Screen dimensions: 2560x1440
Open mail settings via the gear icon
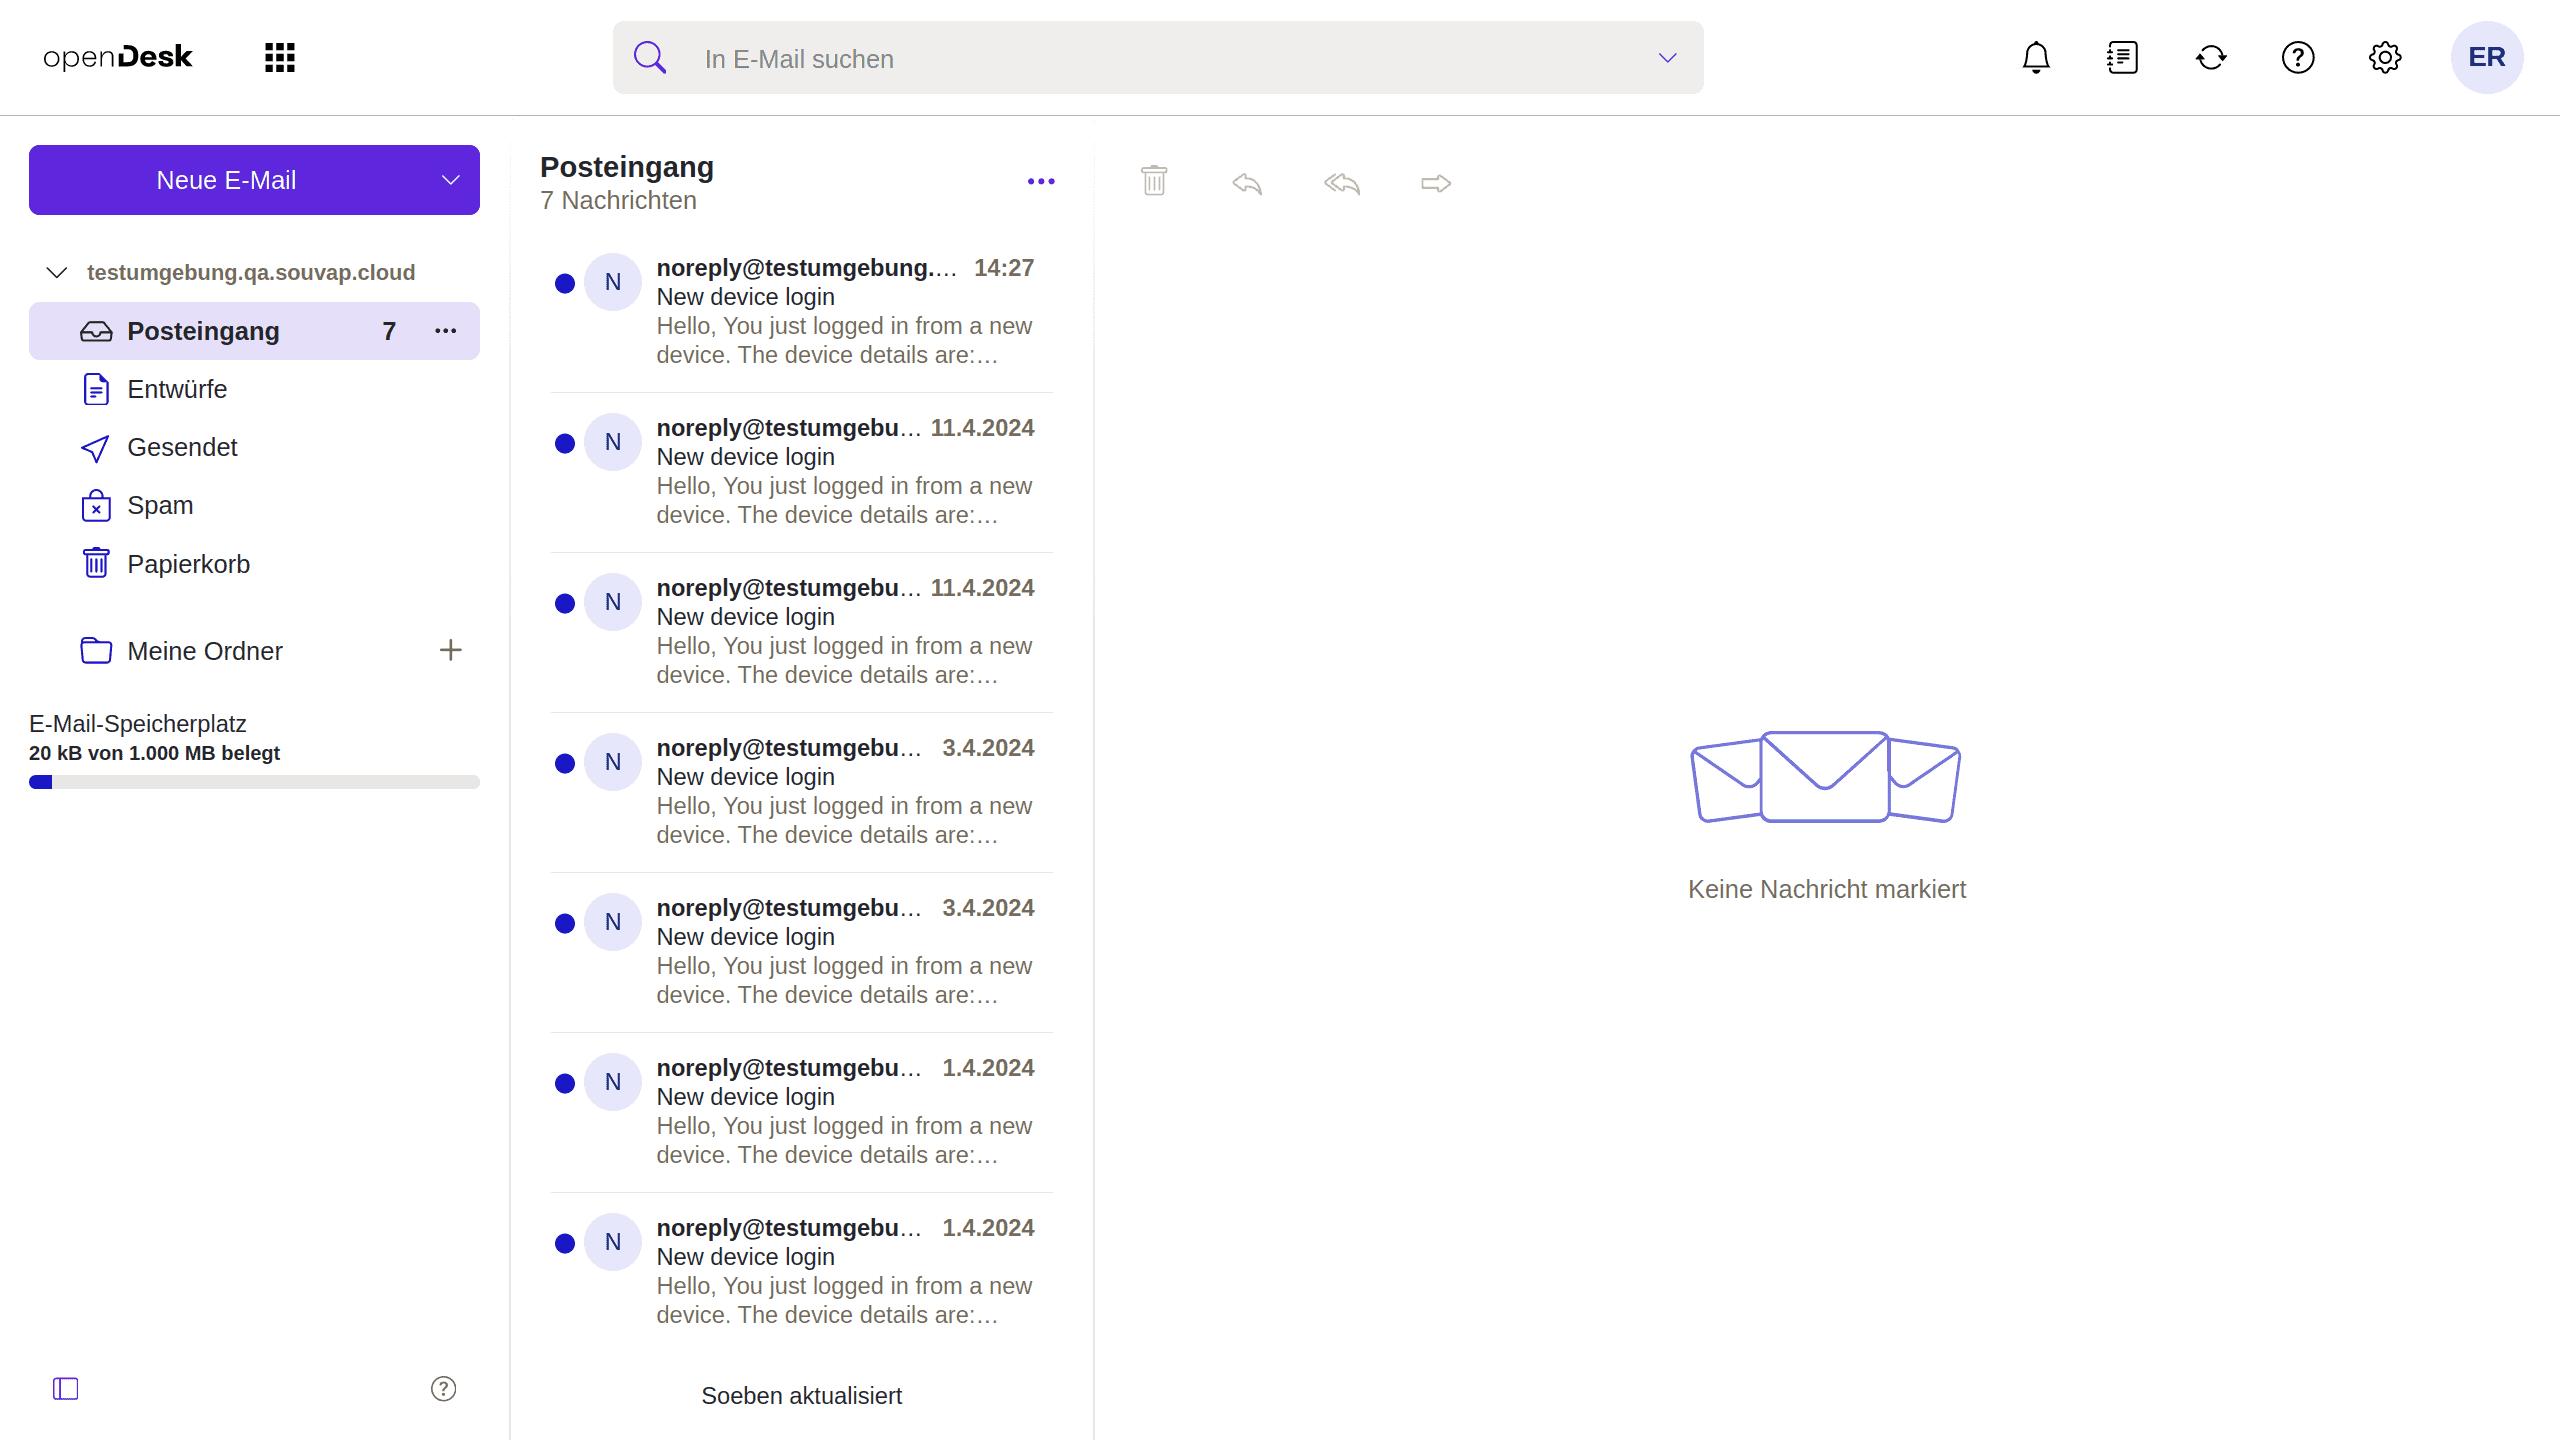[x=2385, y=57]
